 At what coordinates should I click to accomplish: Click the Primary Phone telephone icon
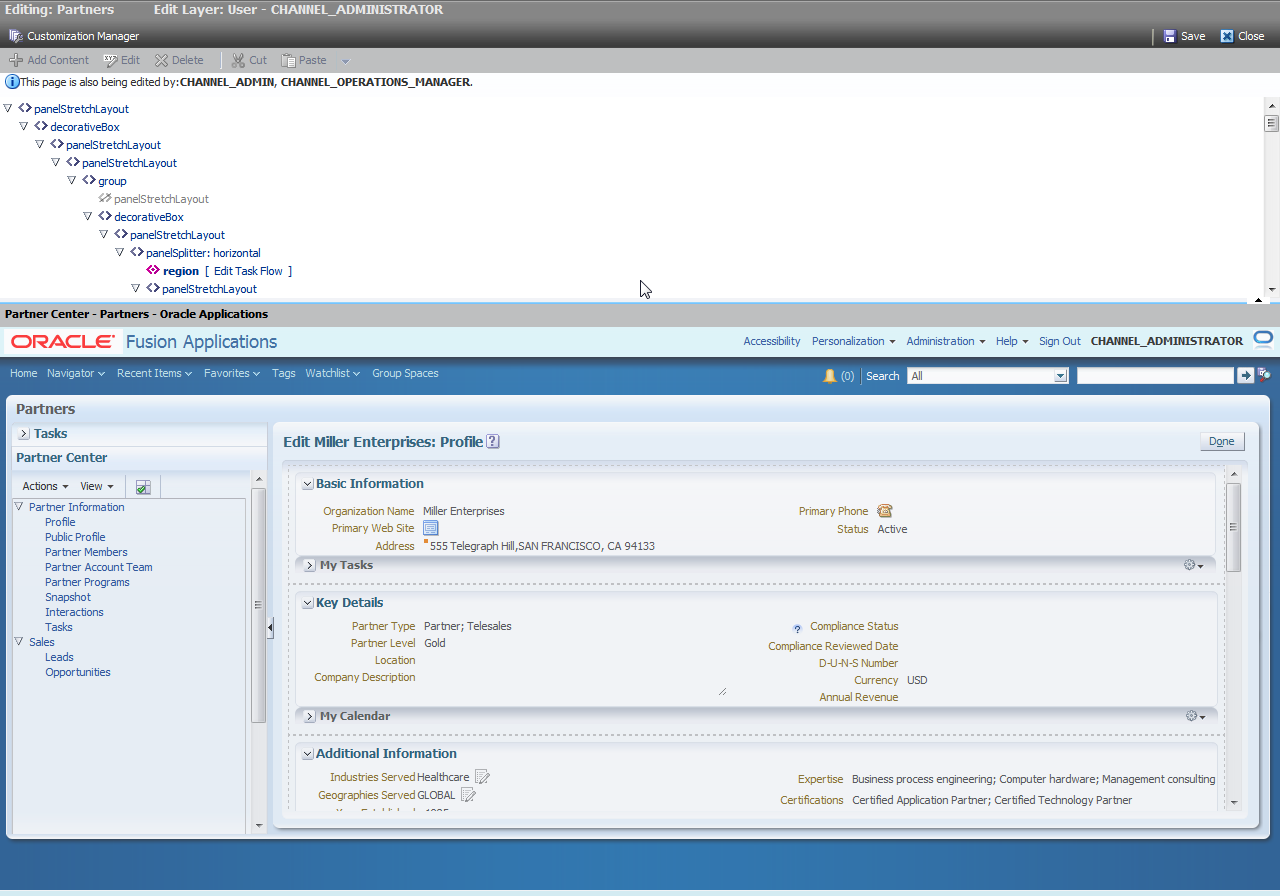(884, 511)
